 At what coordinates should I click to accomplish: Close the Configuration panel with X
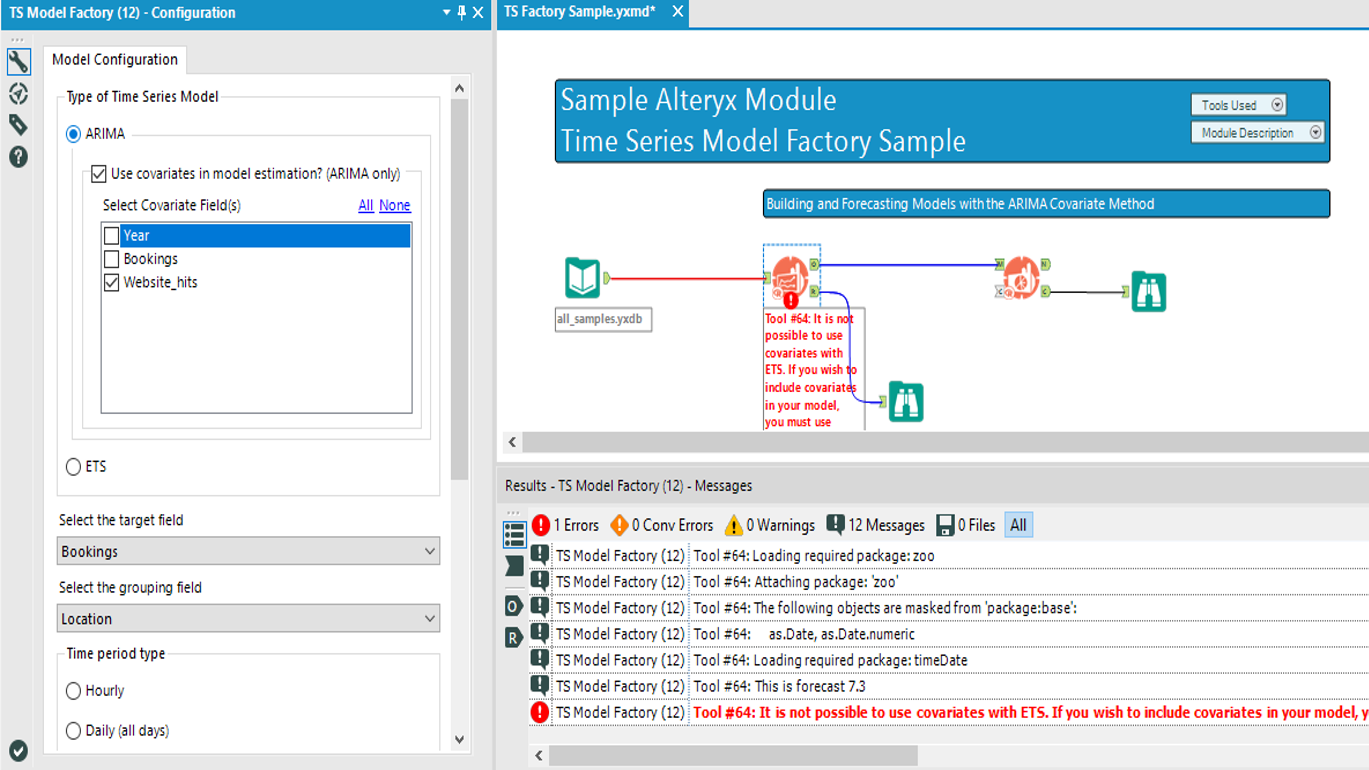tap(478, 13)
